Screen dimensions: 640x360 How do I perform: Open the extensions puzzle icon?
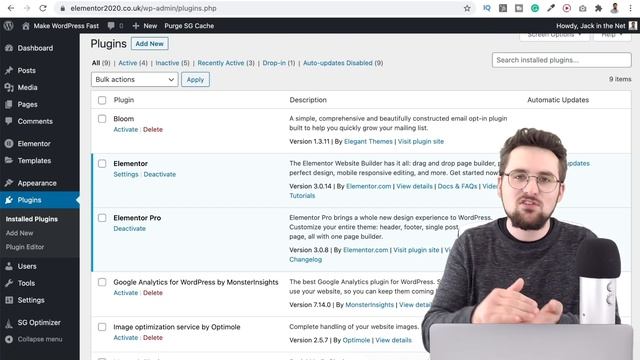click(x=598, y=8)
